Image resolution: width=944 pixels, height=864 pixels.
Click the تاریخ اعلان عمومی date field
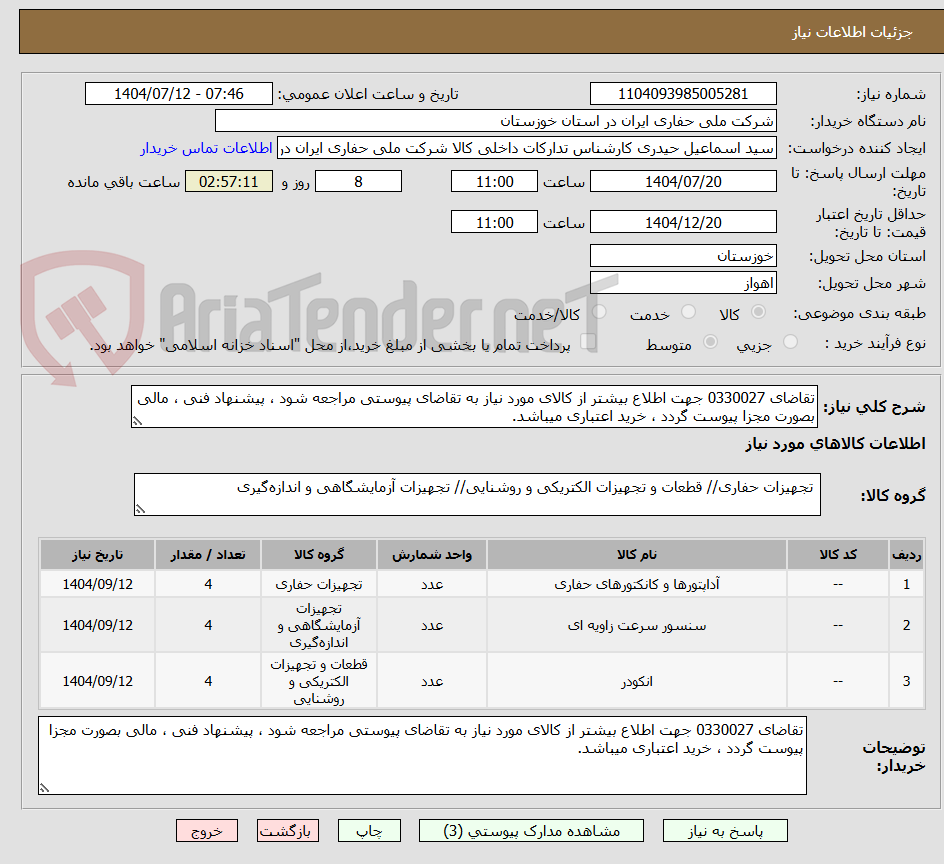coord(178,93)
